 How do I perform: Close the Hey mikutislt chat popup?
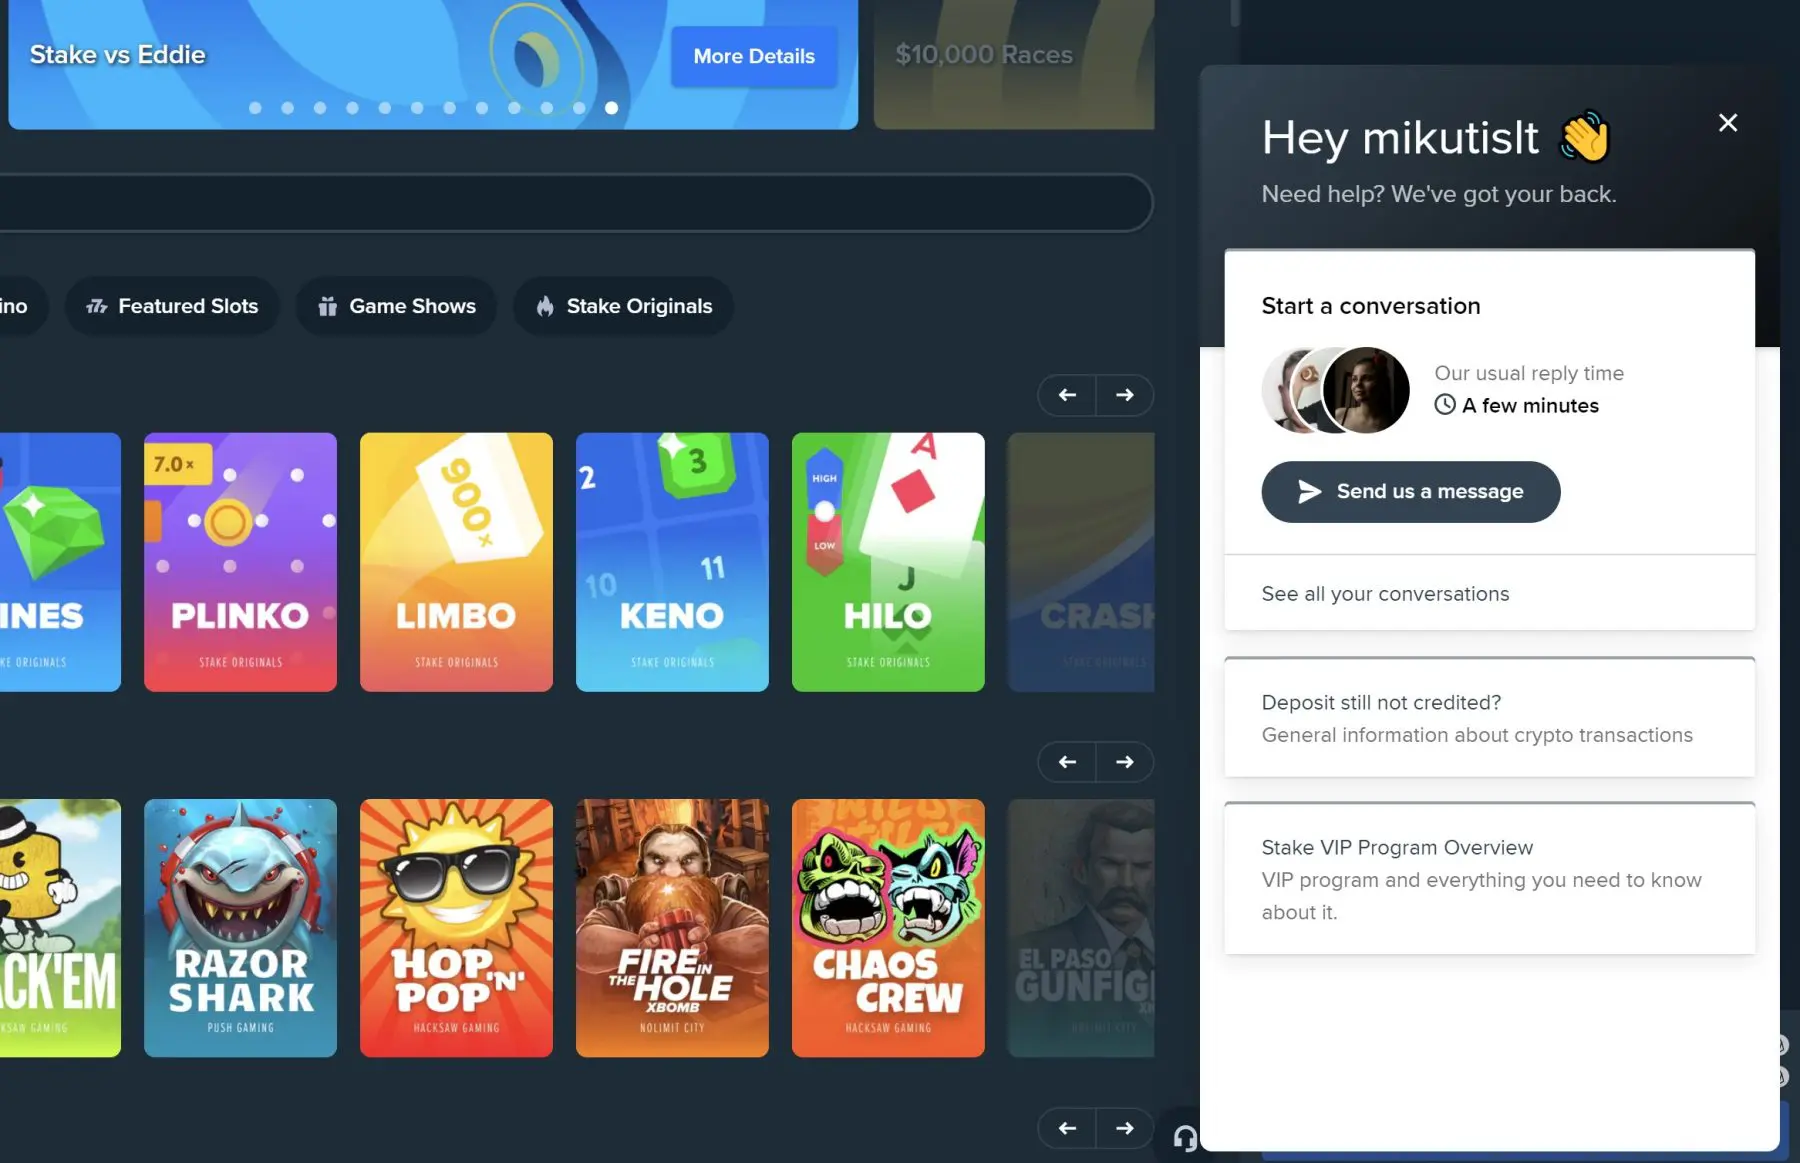[1728, 122]
